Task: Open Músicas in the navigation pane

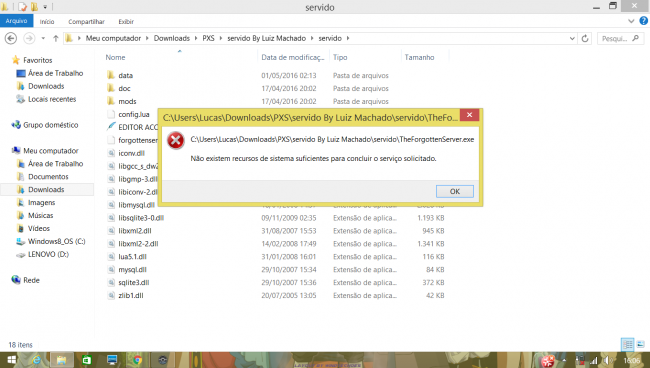Action: (40, 215)
